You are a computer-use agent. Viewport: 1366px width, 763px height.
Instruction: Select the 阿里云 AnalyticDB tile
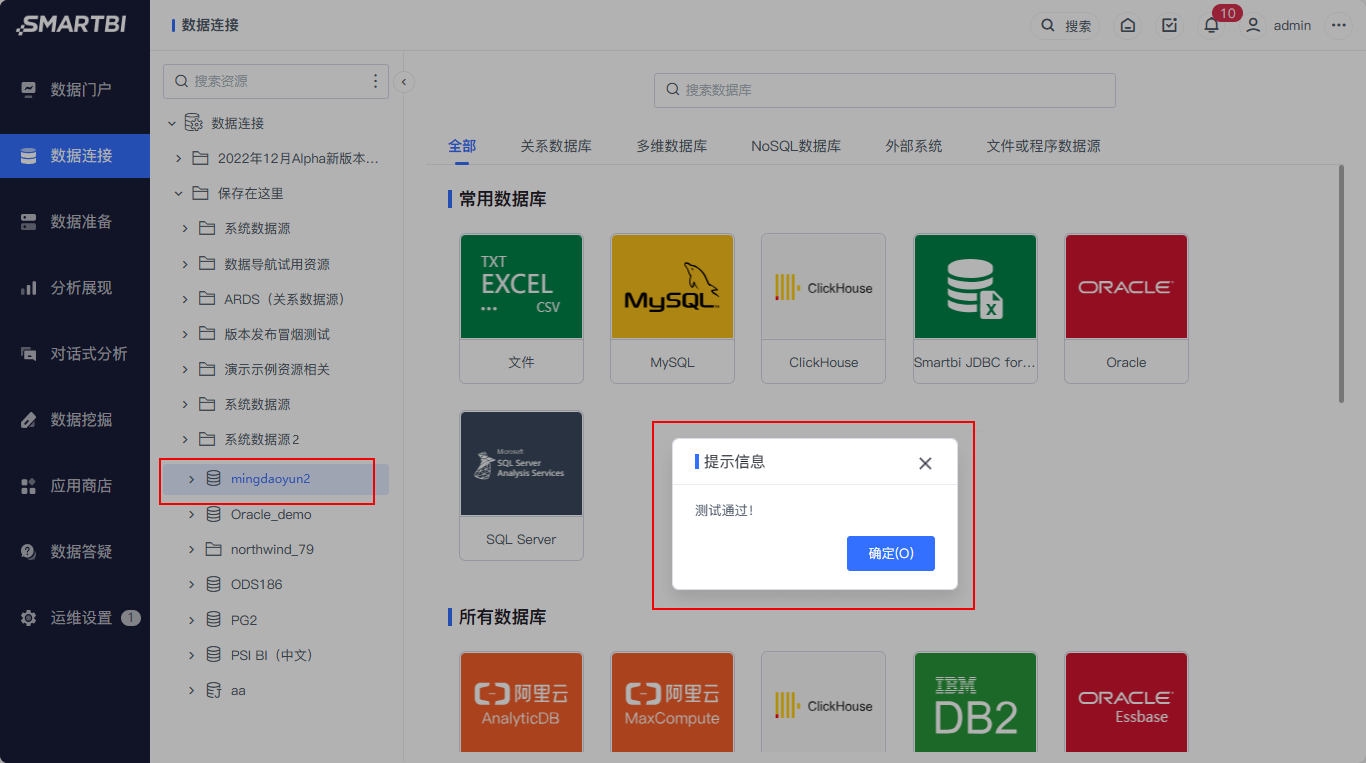click(521, 702)
